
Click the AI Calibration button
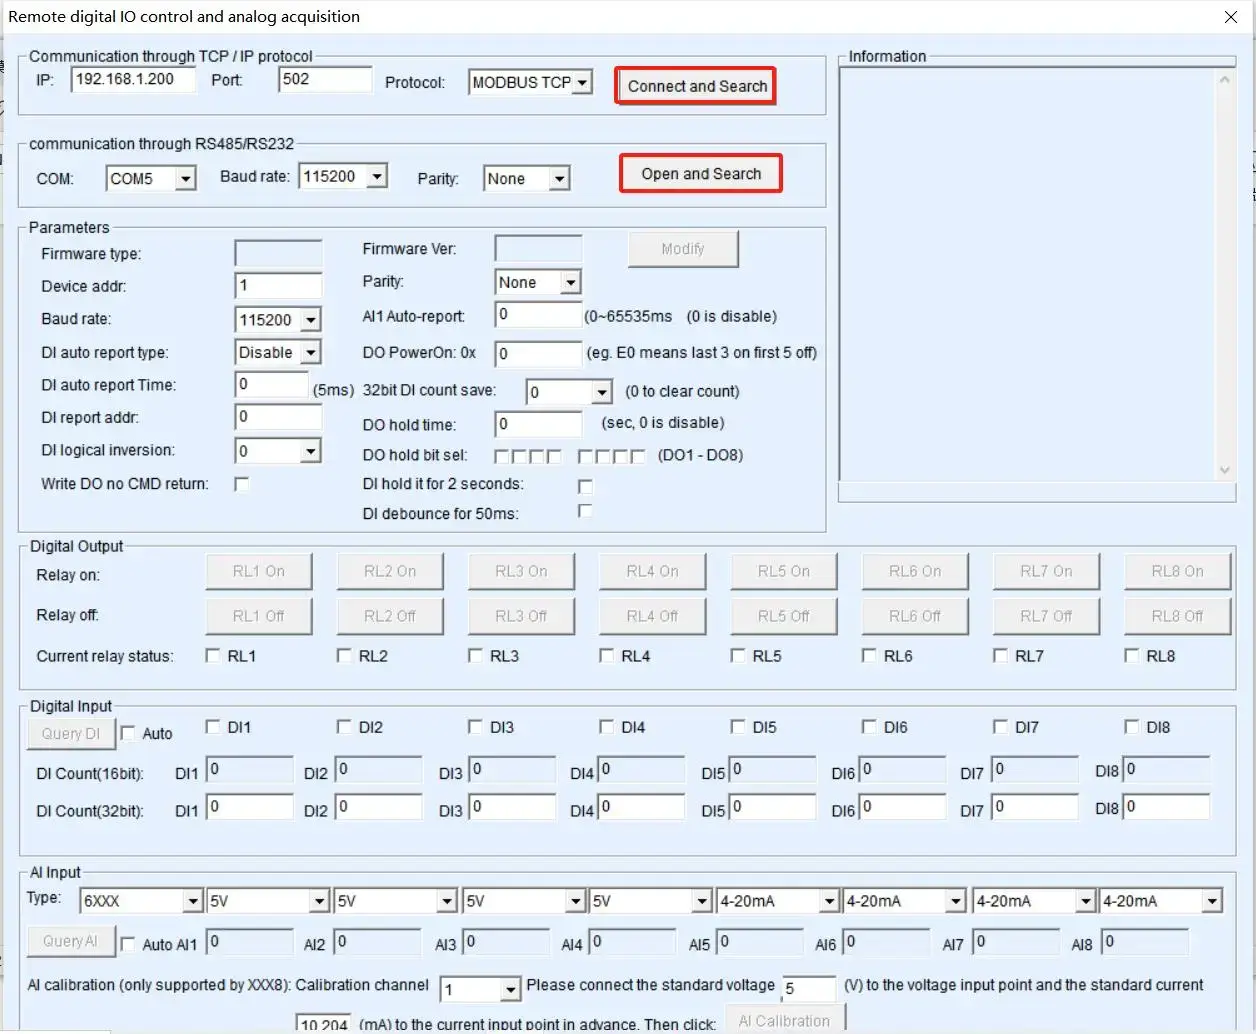(x=784, y=1020)
